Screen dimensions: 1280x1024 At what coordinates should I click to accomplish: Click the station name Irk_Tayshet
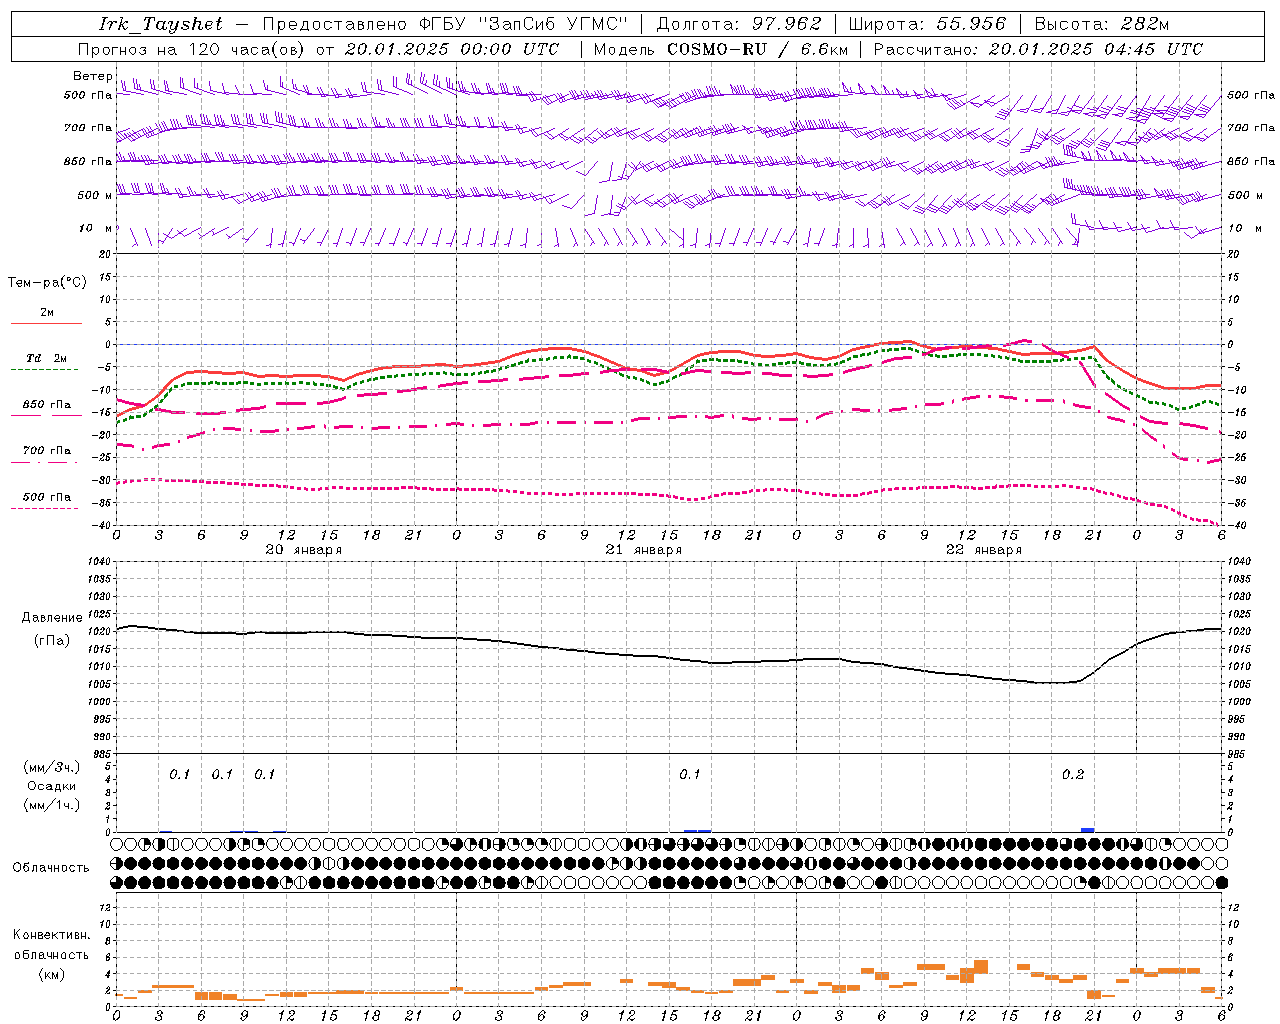coord(161,24)
